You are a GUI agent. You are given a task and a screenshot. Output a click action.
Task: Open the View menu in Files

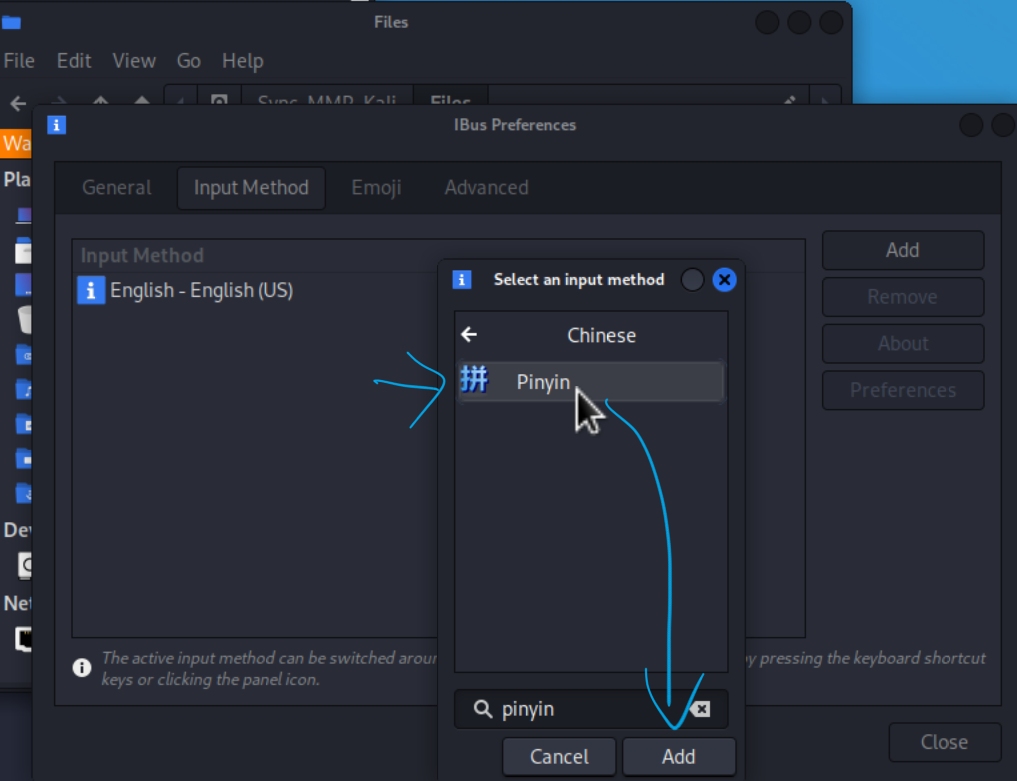click(x=134, y=60)
